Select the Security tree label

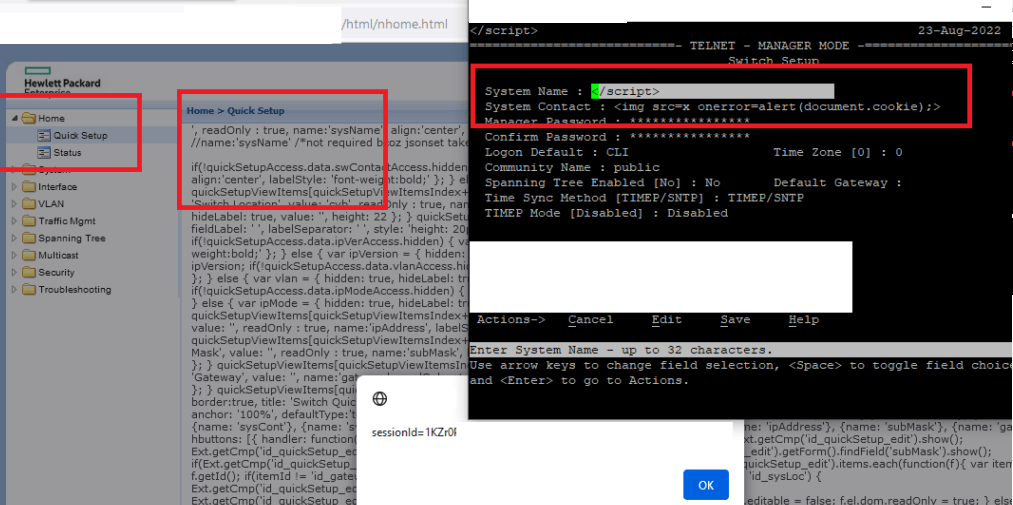56,273
